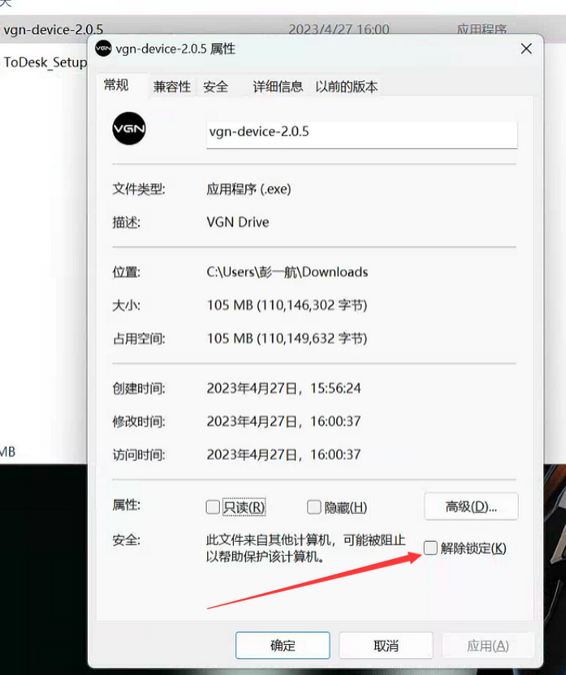Click the file name field vgn-device-2.0.5
This screenshot has height=675, width=566.
[x=362, y=133]
